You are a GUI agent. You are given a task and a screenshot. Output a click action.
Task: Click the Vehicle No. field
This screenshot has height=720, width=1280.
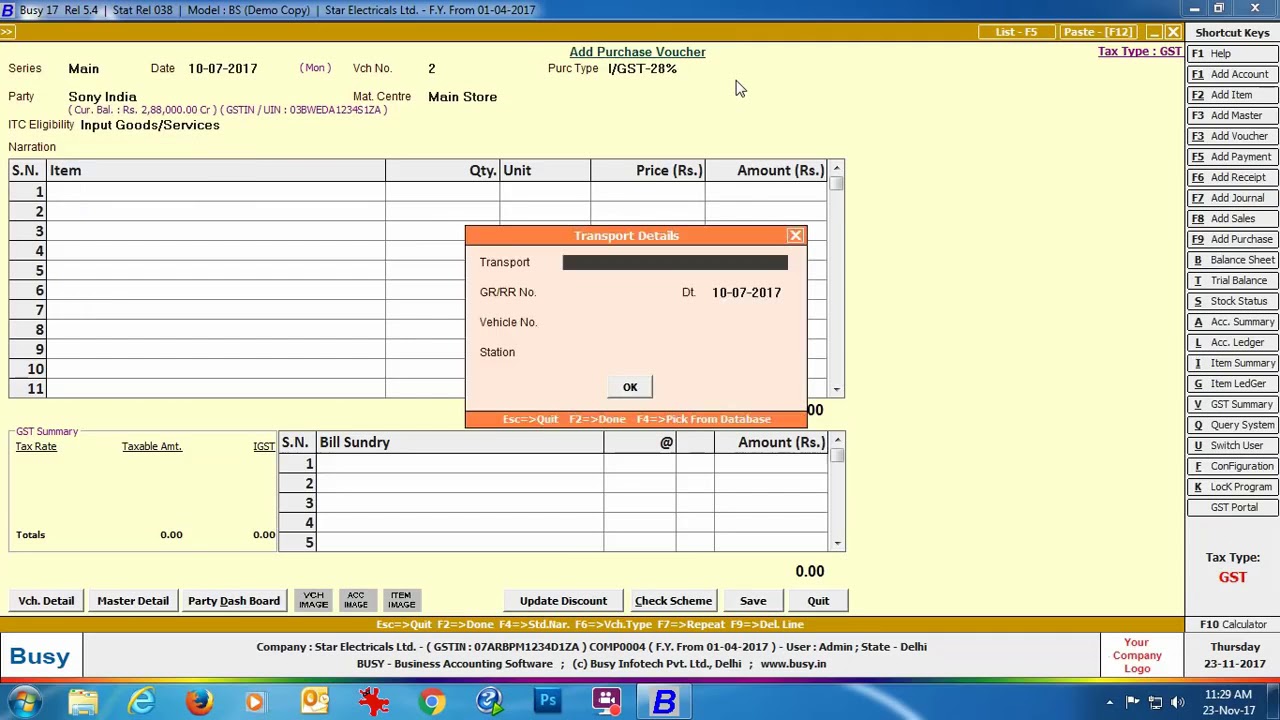[675, 322]
